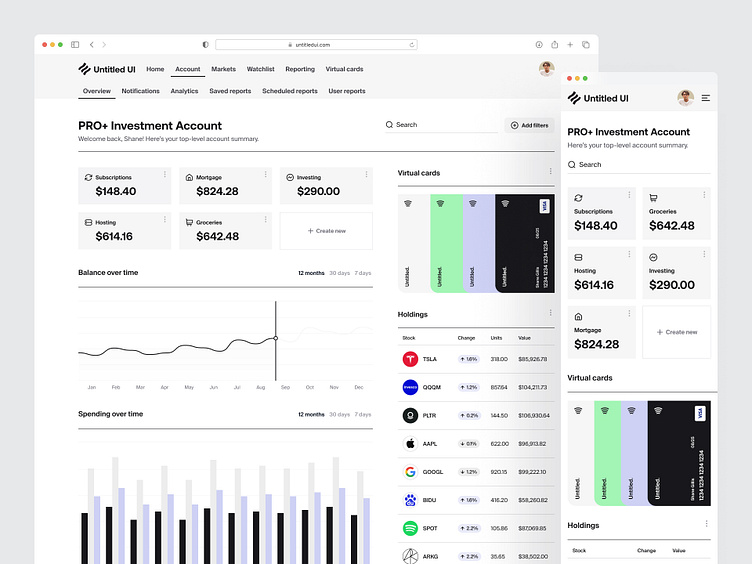This screenshot has height=564, width=752.
Task: Select 12 months range for Balance over time
Action: point(311,273)
